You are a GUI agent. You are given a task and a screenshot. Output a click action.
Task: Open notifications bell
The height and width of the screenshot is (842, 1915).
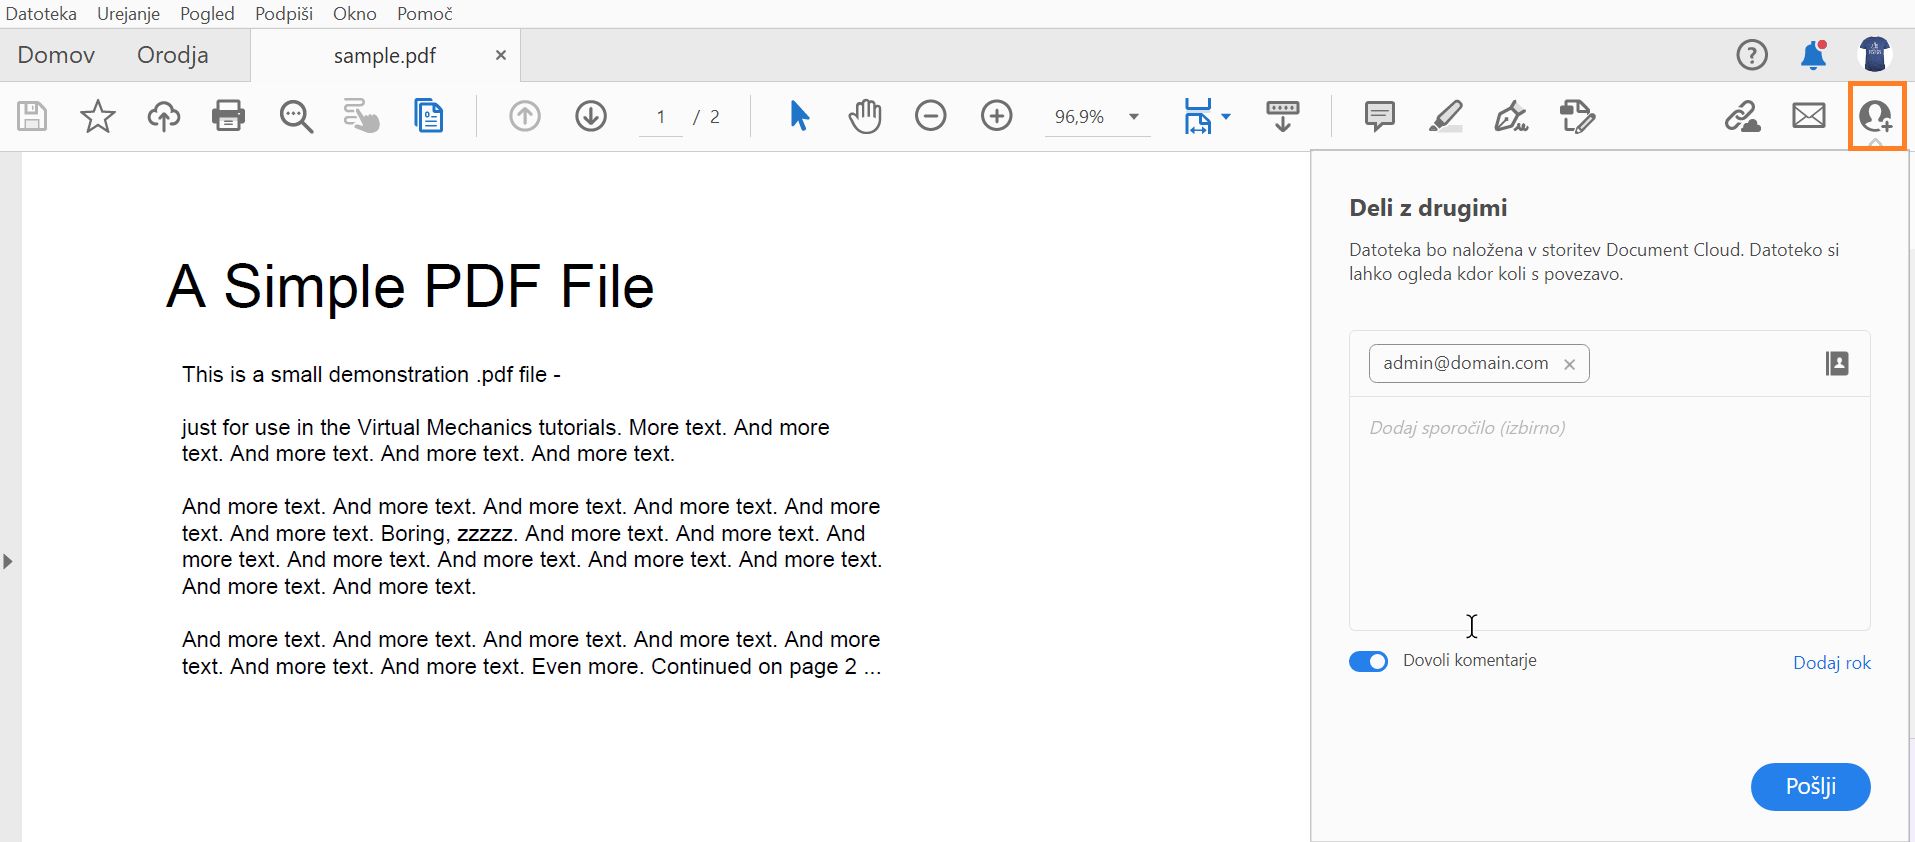pos(1813,55)
